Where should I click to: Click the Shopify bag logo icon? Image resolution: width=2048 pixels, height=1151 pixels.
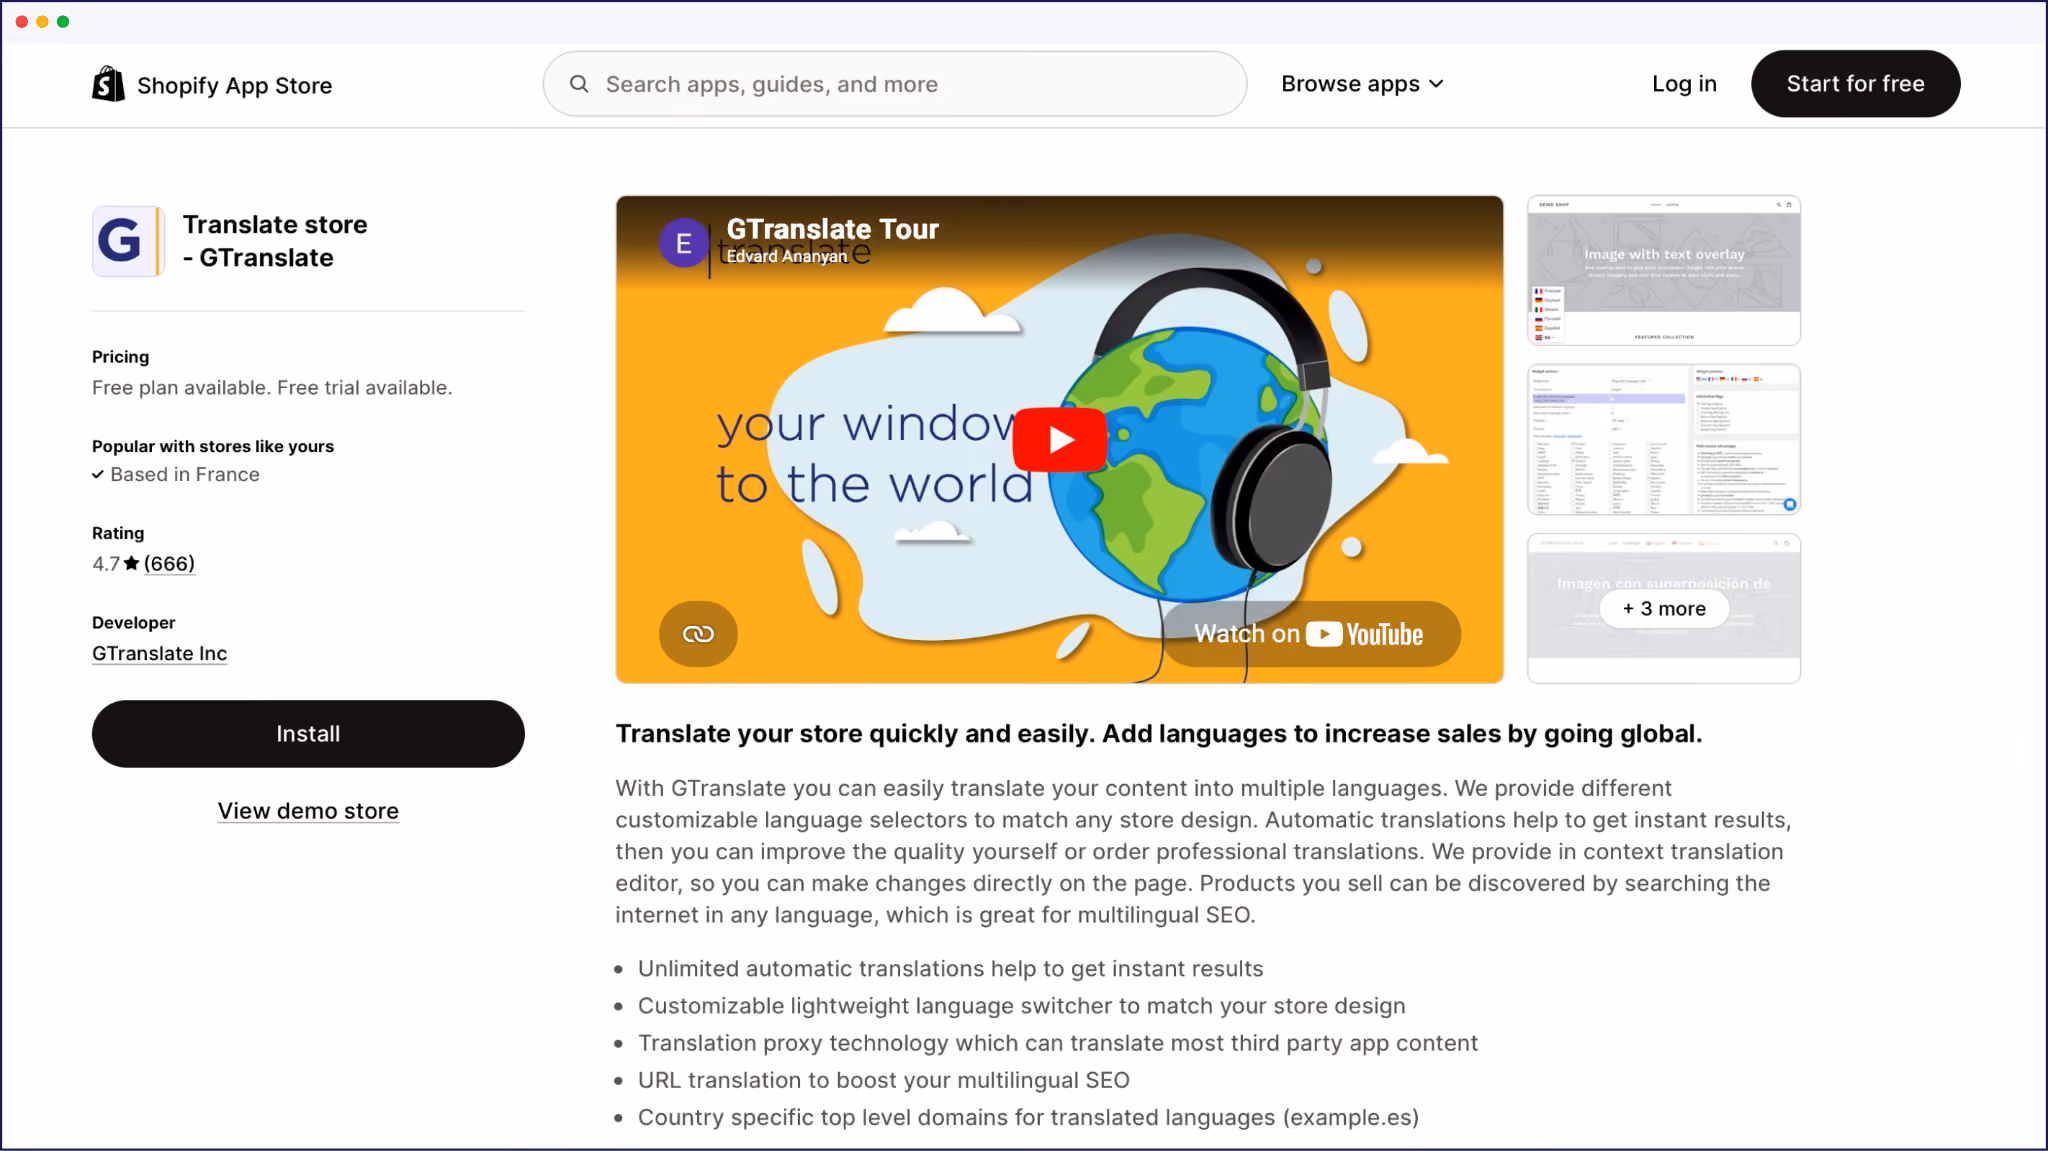pyautogui.click(x=108, y=85)
